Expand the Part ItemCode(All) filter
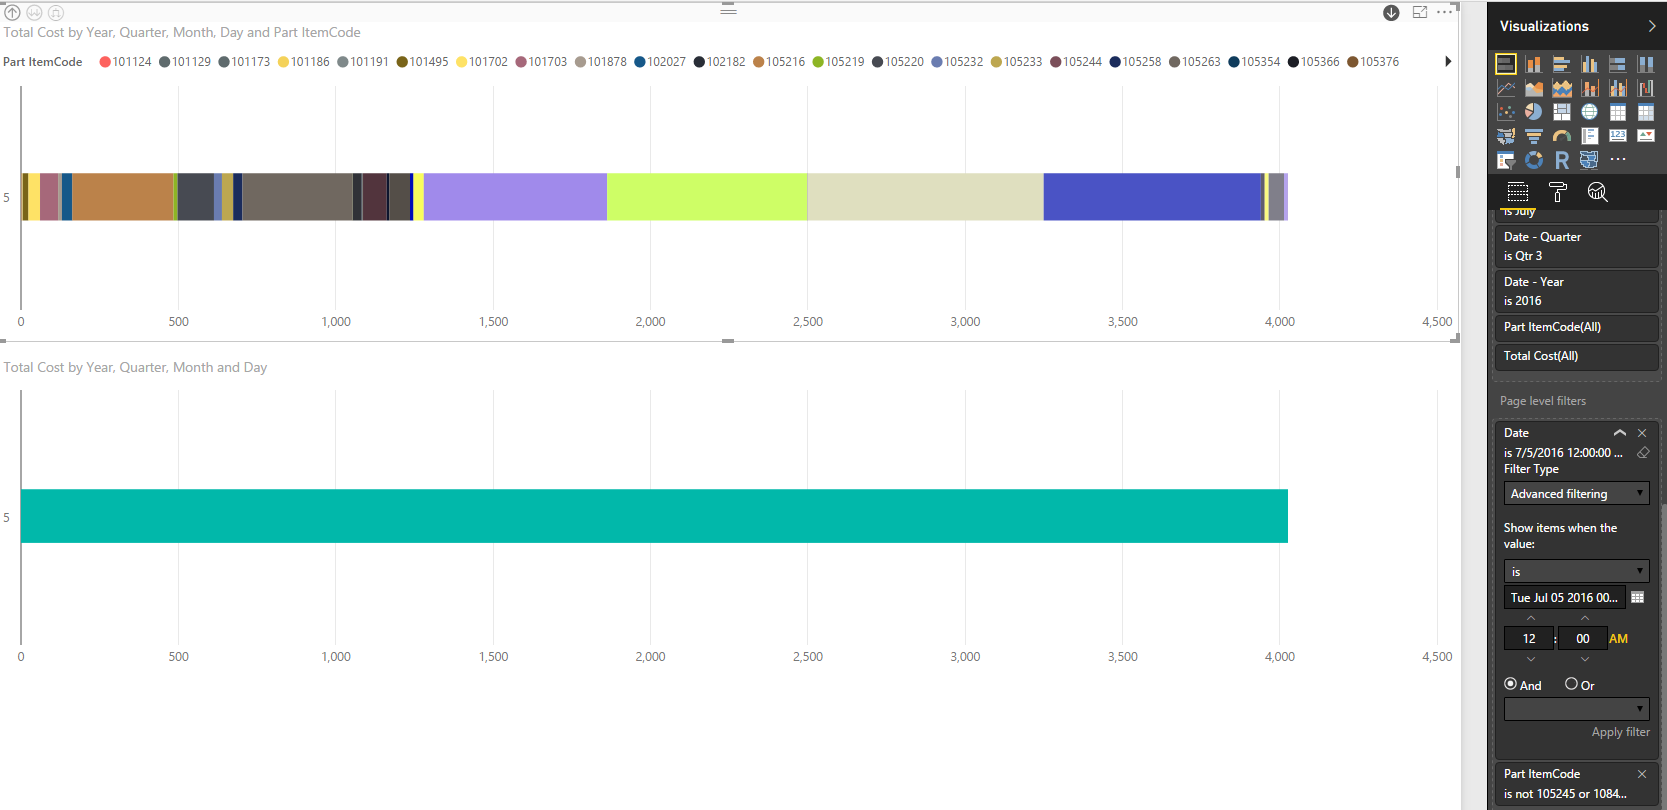Image resolution: width=1667 pixels, height=810 pixels. click(1577, 327)
